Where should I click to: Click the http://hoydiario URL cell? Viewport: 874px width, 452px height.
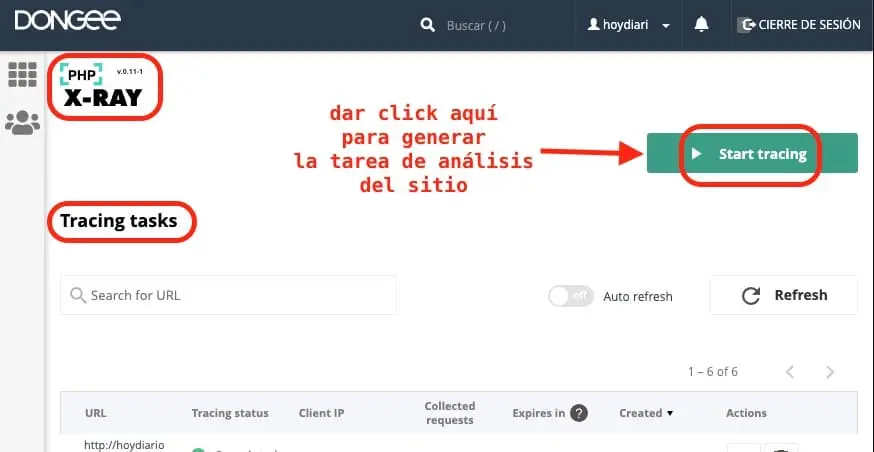(x=124, y=445)
